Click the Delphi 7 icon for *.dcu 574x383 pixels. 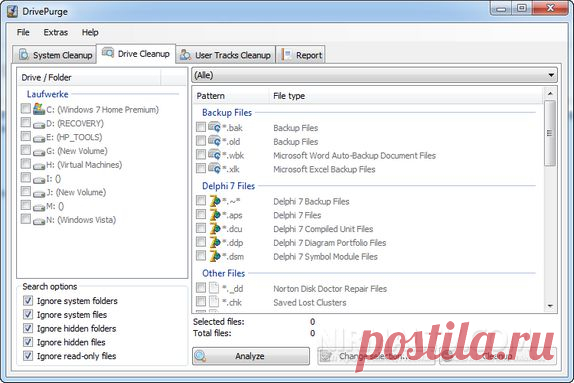[215, 228]
